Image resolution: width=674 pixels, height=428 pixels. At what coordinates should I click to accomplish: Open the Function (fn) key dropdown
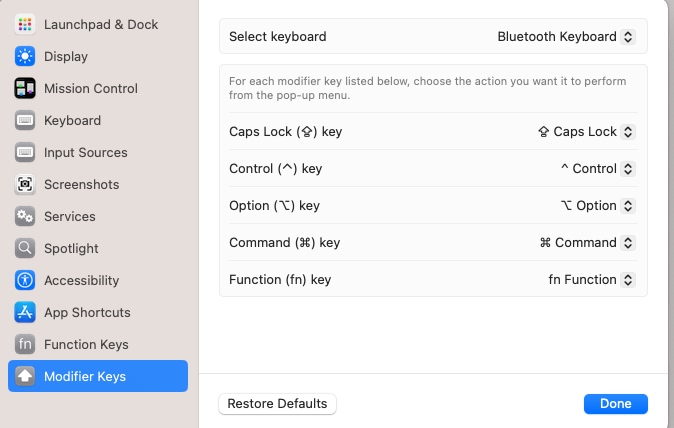tap(591, 280)
